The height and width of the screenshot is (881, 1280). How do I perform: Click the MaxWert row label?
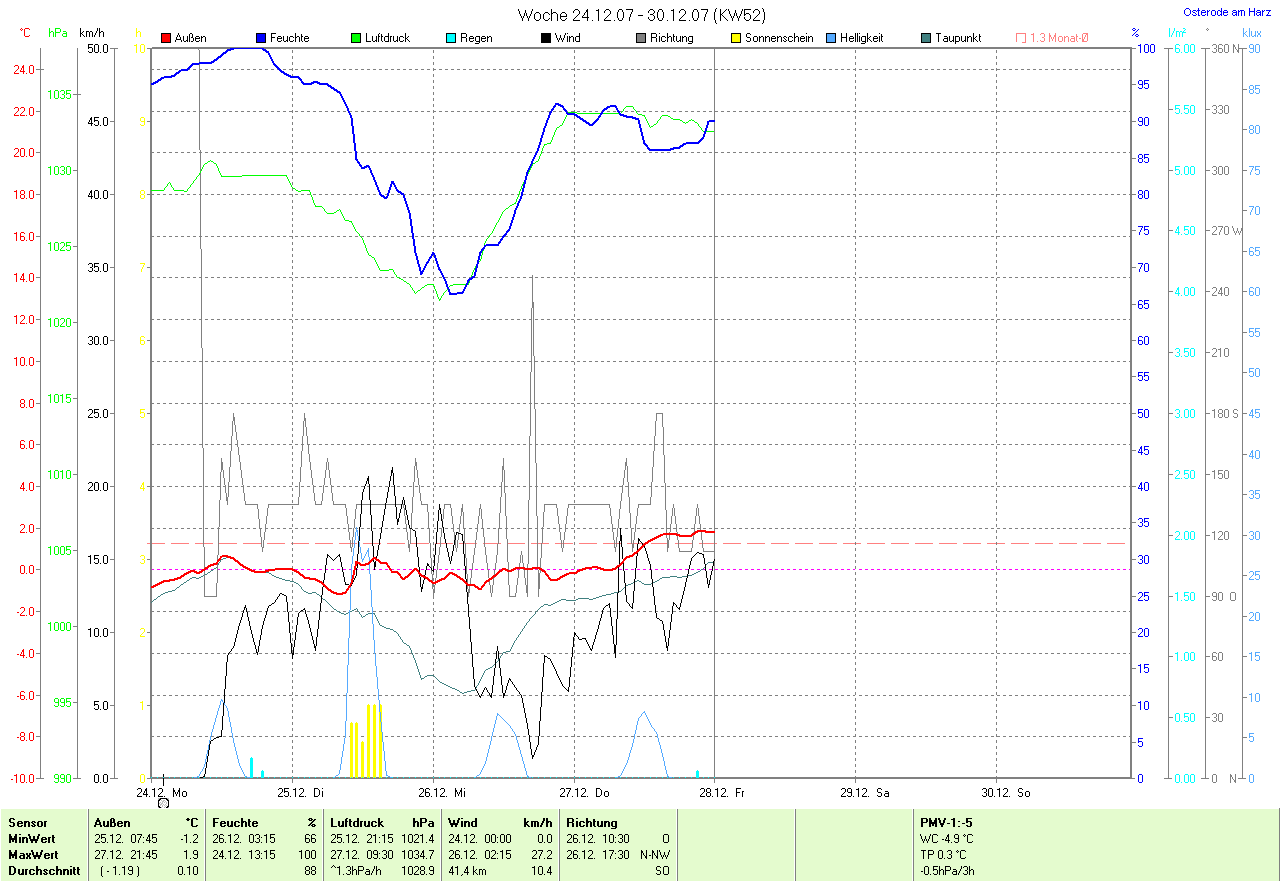[32, 855]
